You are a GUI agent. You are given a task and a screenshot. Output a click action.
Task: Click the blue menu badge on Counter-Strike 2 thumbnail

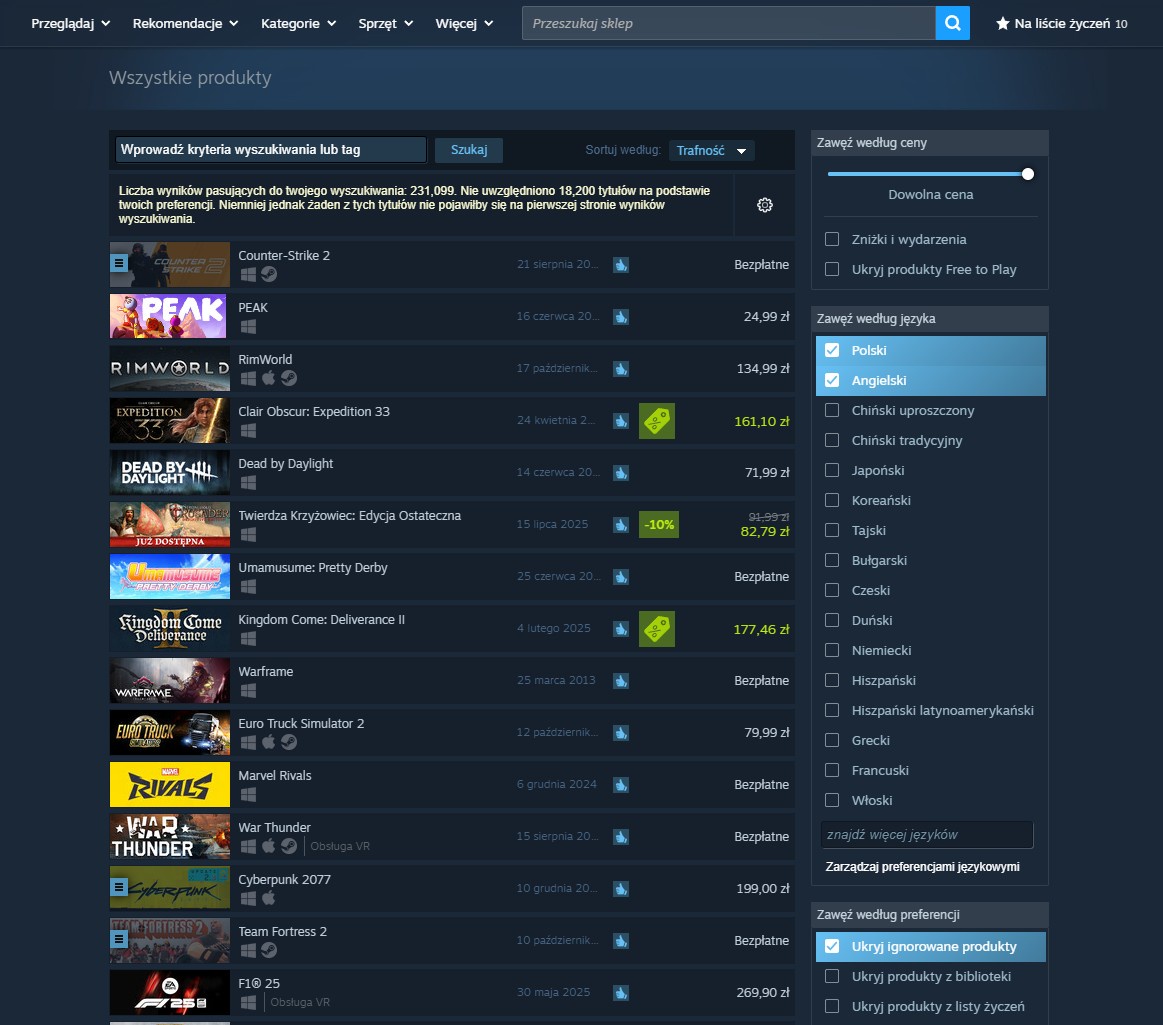pos(119,263)
